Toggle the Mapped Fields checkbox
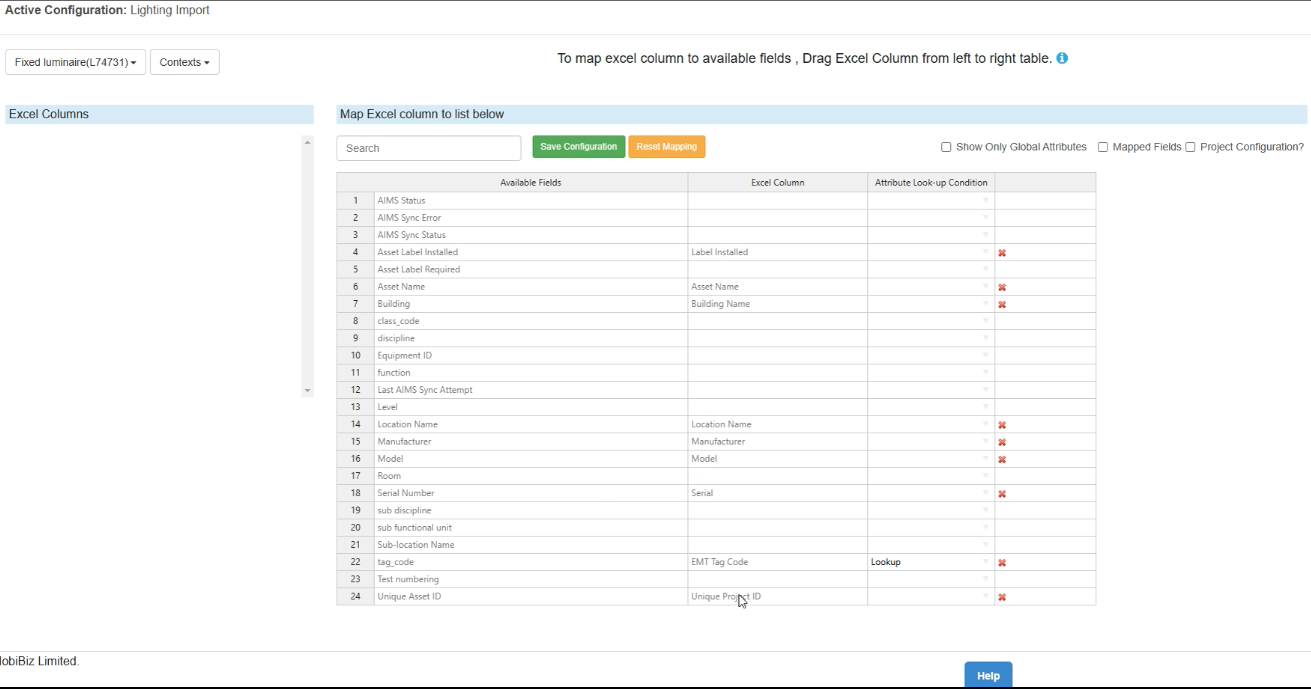The image size is (1311, 689). coord(1103,147)
